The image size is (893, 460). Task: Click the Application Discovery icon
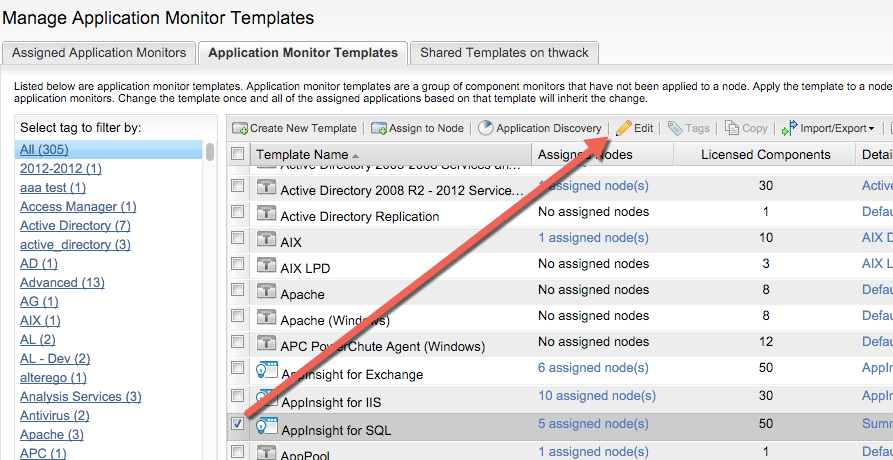point(485,128)
